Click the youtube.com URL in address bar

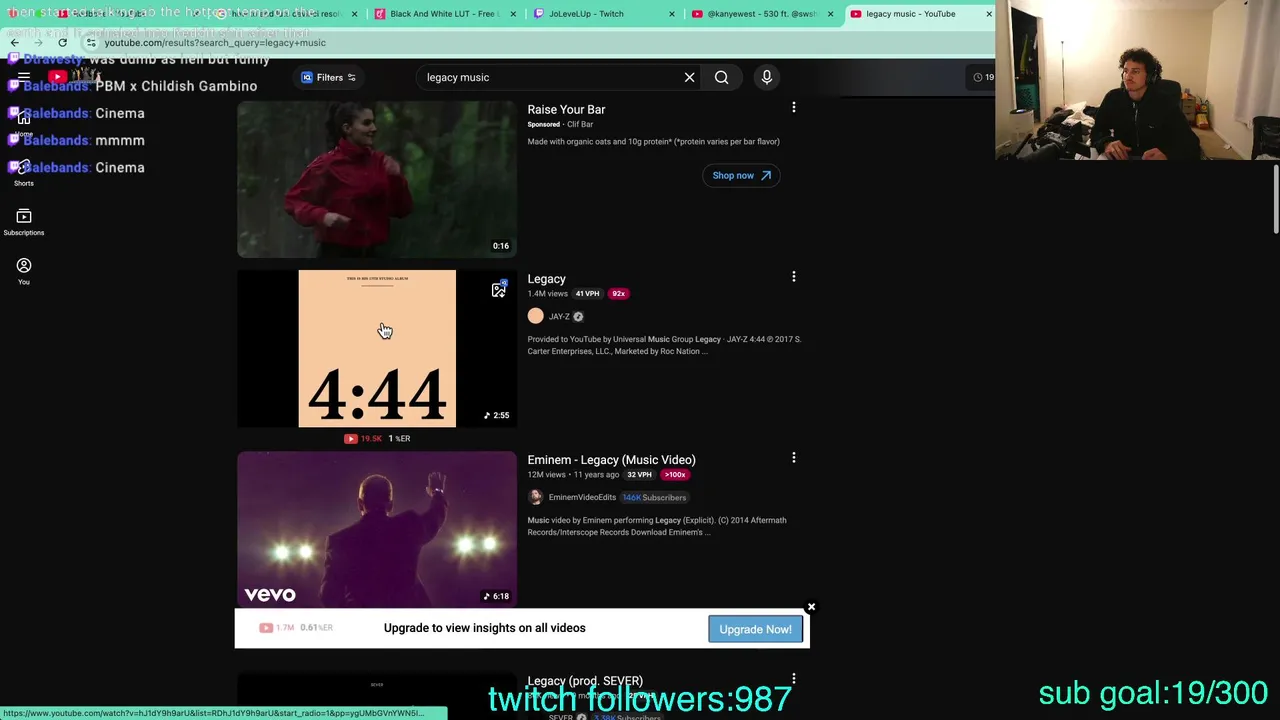click(215, 43)
